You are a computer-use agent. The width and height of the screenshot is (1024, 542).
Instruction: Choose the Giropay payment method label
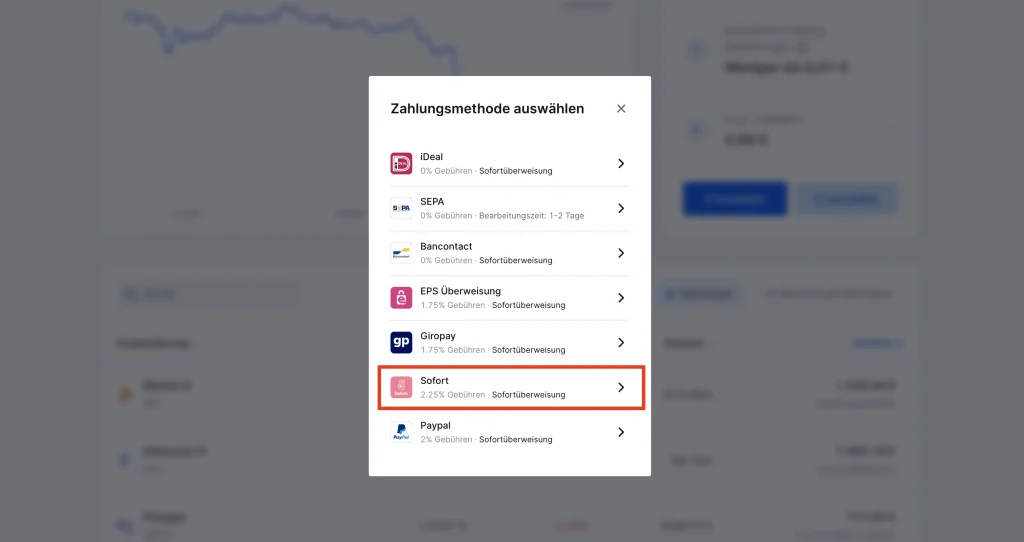[x=438, y=336]
